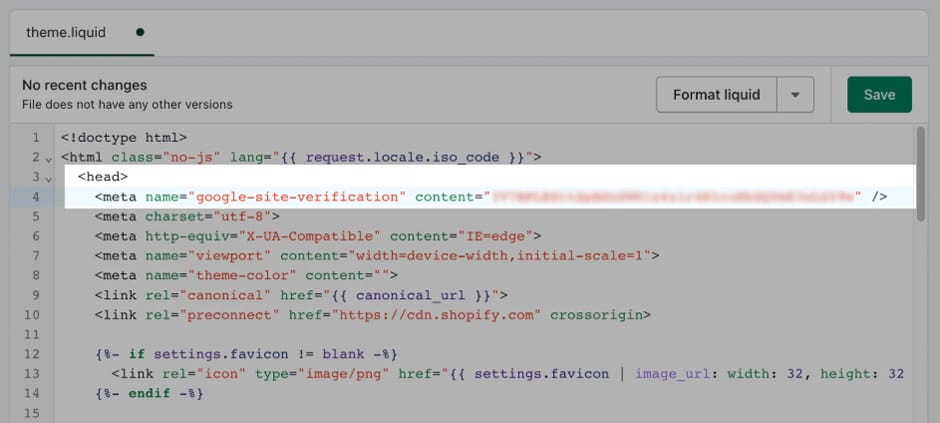
Task: Click the google-site-verification meta tag name
Action: point(301,197)
